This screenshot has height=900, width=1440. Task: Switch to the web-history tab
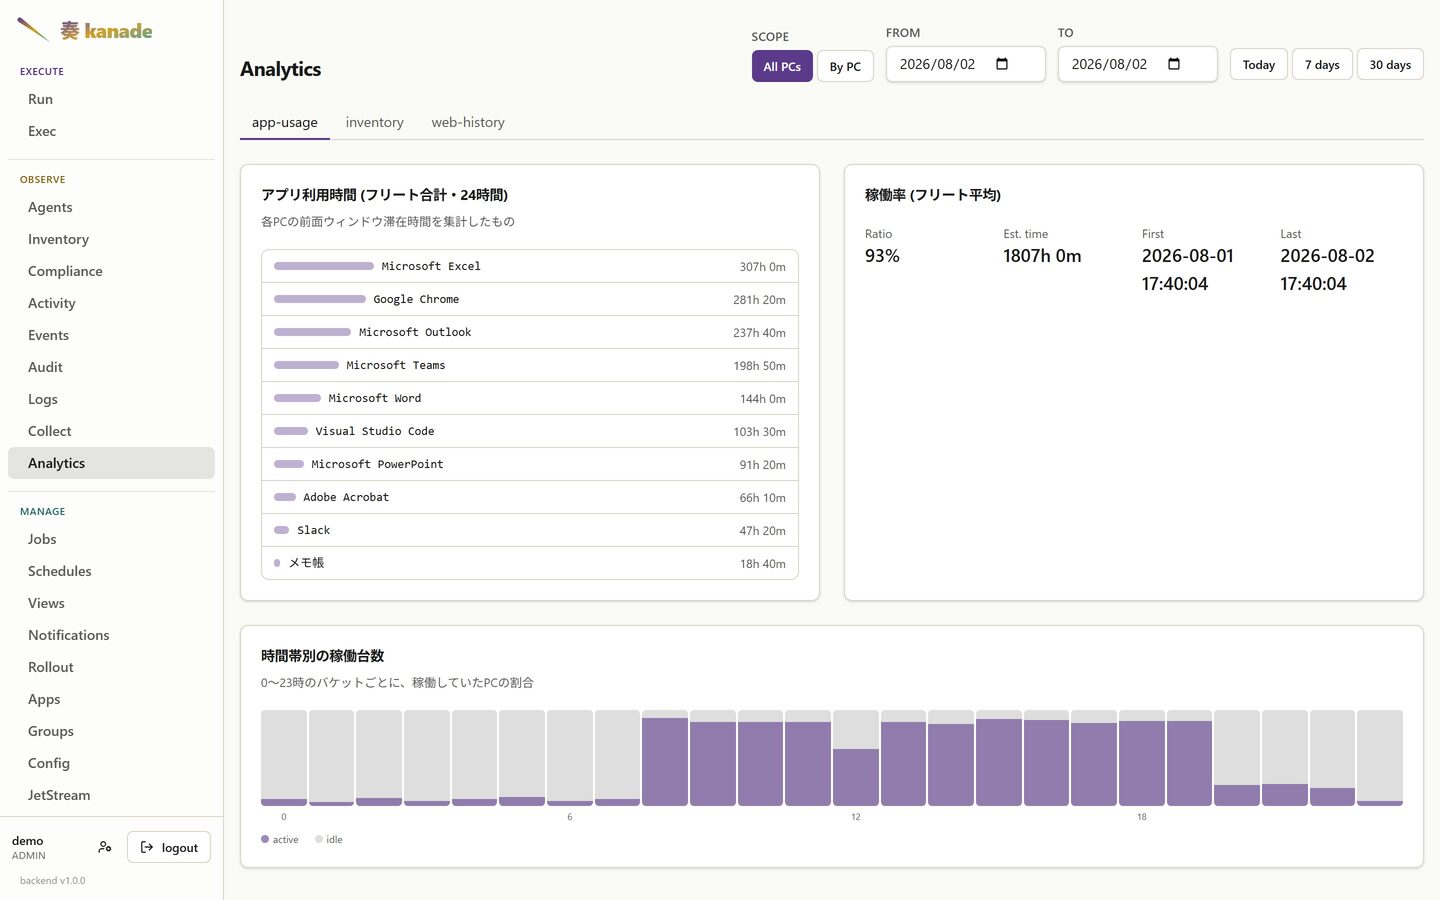click(x=468, y=122)
